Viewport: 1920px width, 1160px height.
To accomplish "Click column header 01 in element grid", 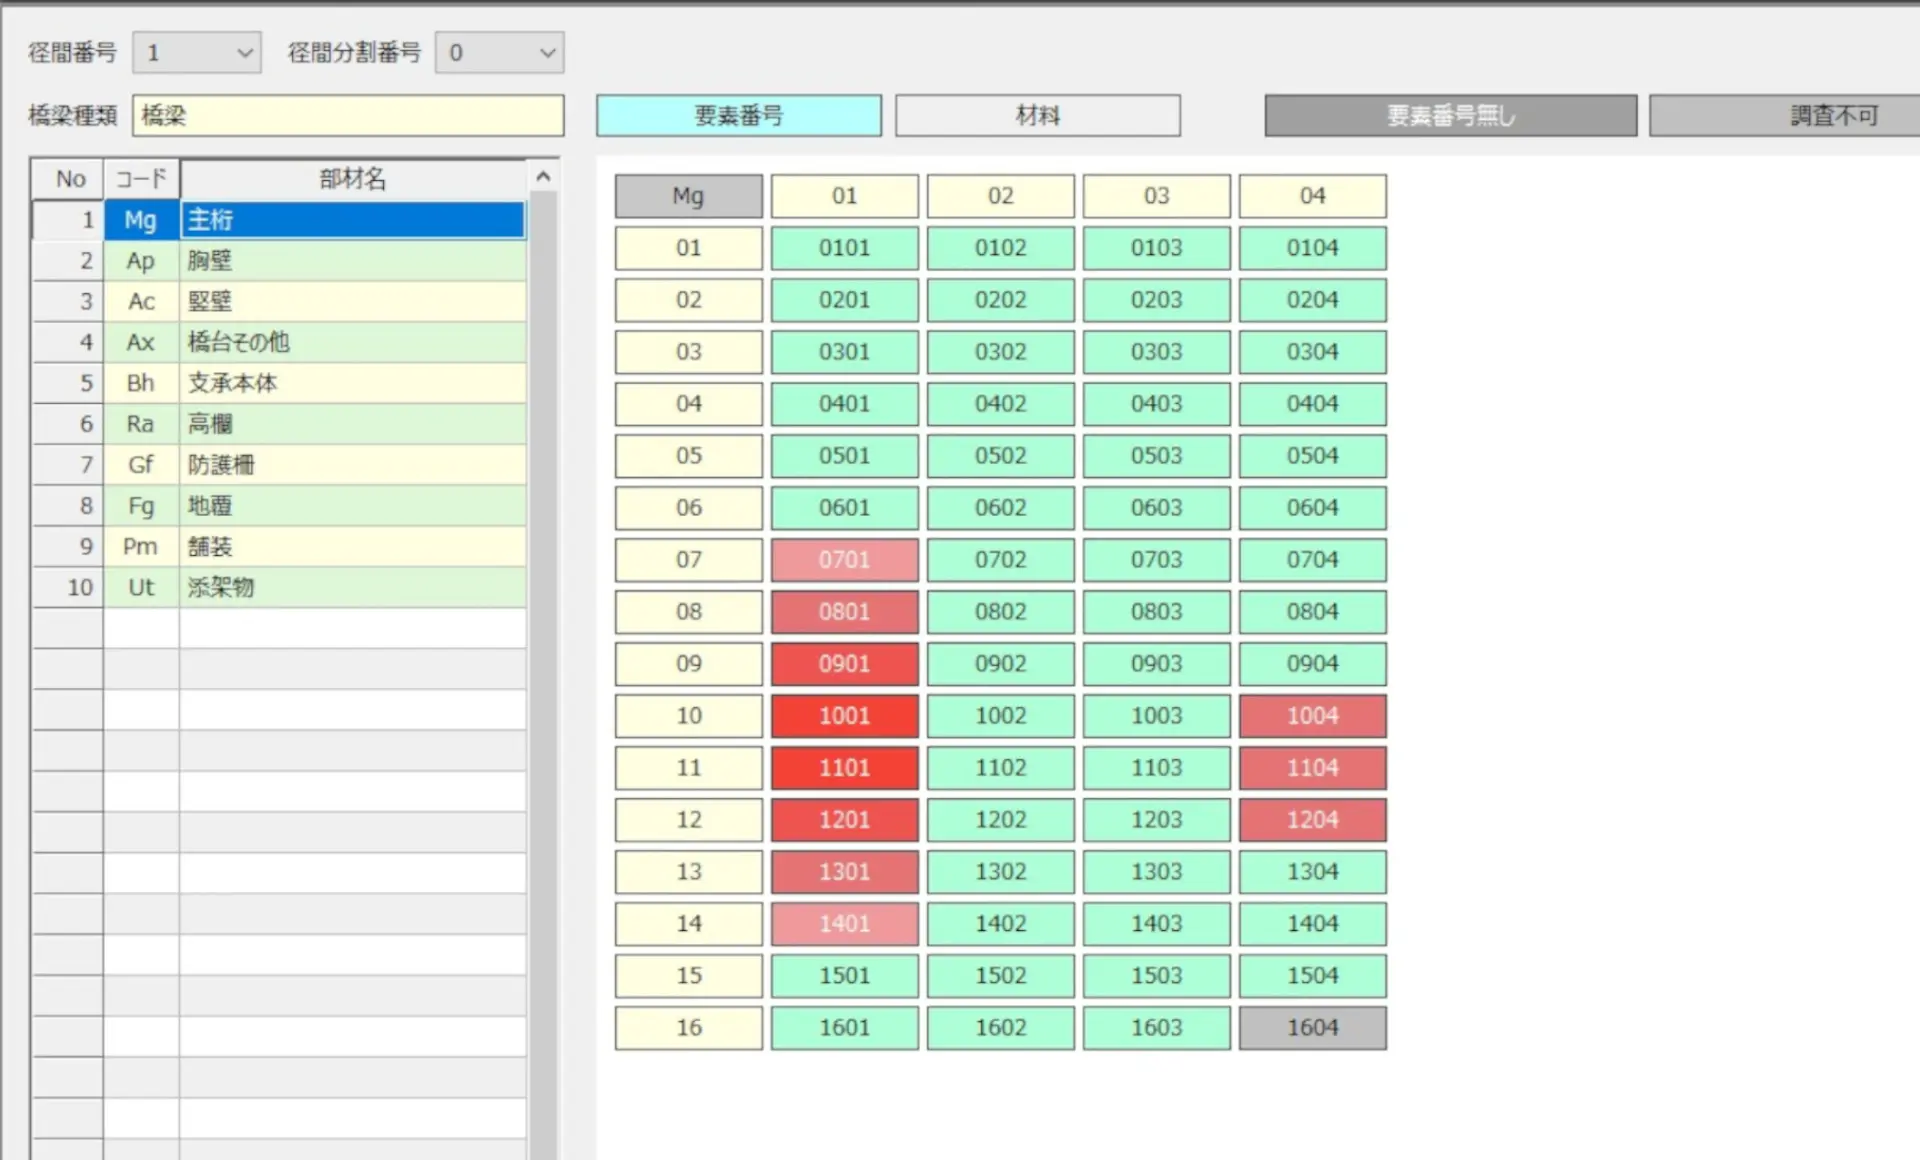I will click(845, 196).
